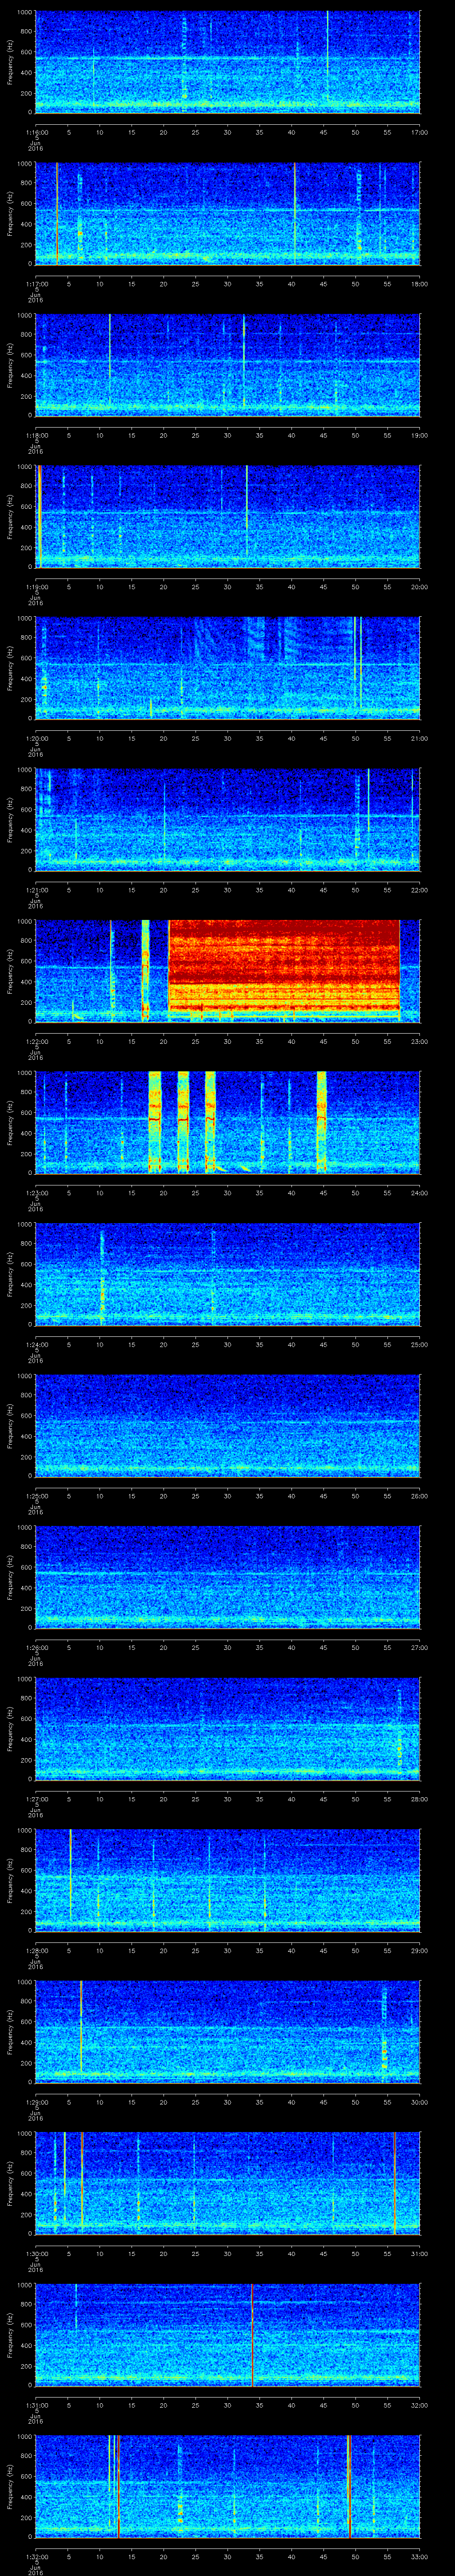Click the '17:00' end label of first panel
Image resolution: width=455 pixels, height=2576 pixels.
419,132
